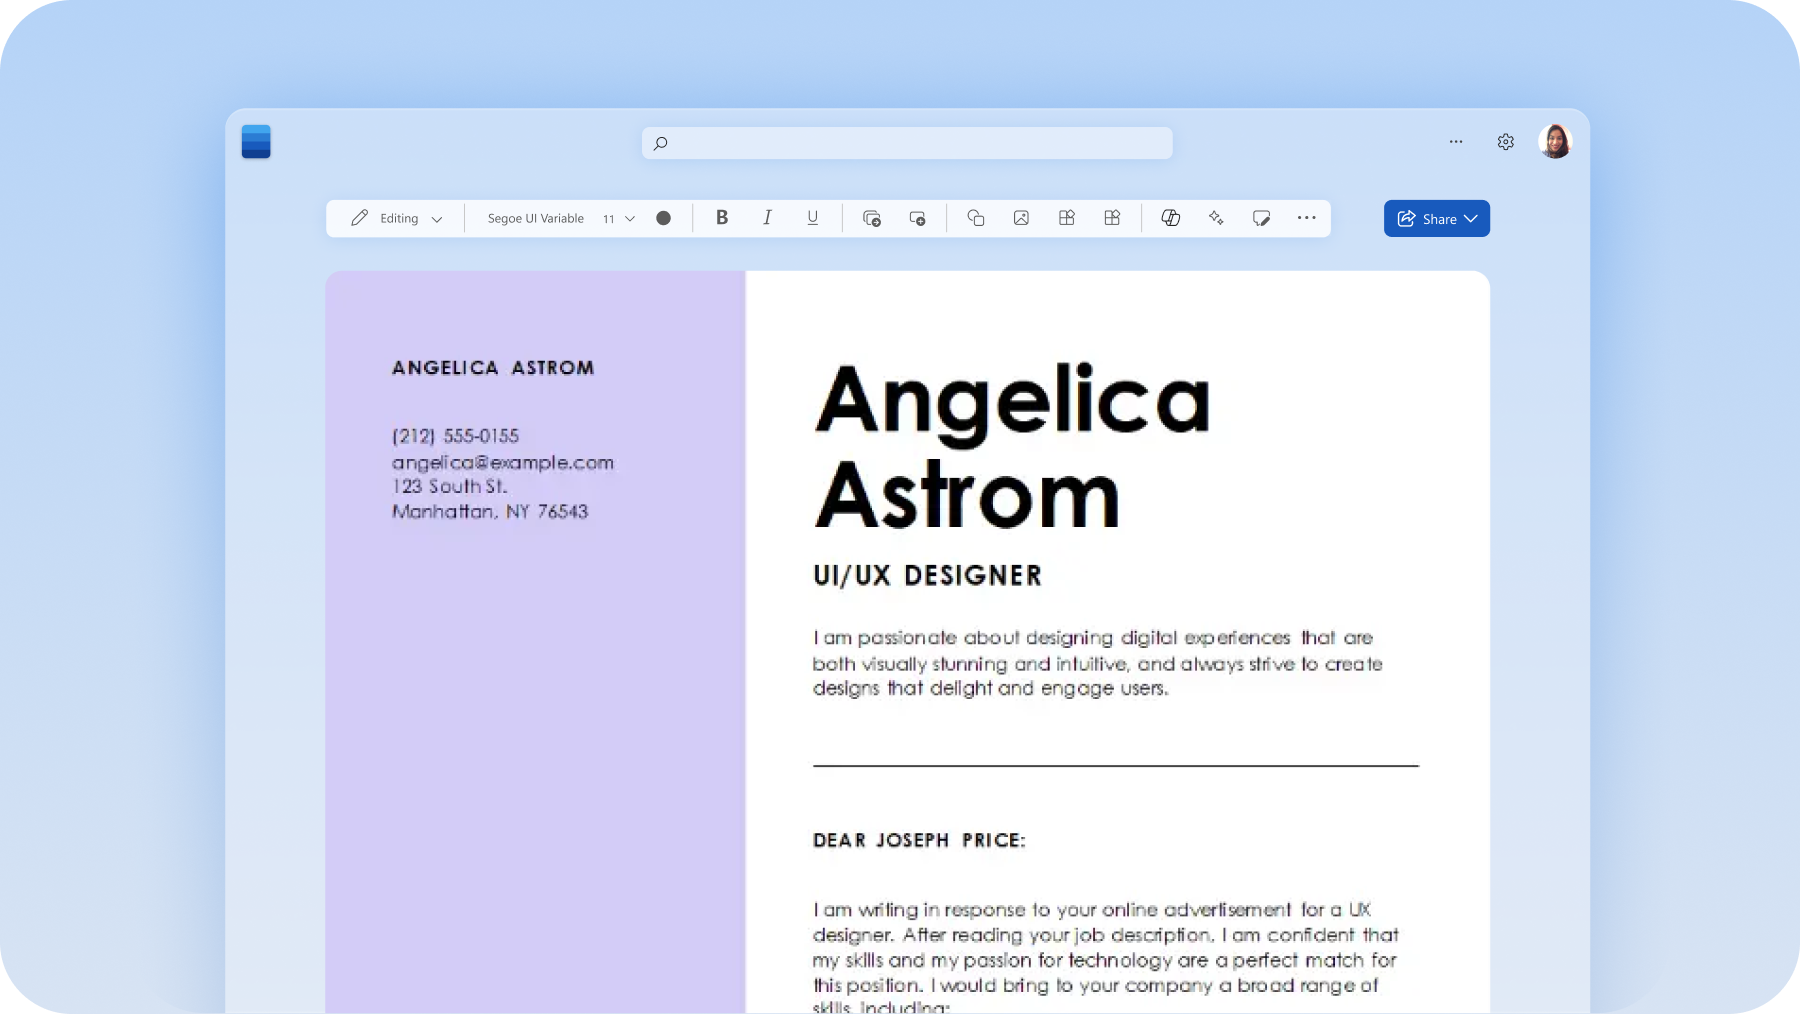Image resolution: width=1800 pixels, height=1014 pixels.
Task: Click the sparkles auto-rewrite icon
Action: [1216, 218]
